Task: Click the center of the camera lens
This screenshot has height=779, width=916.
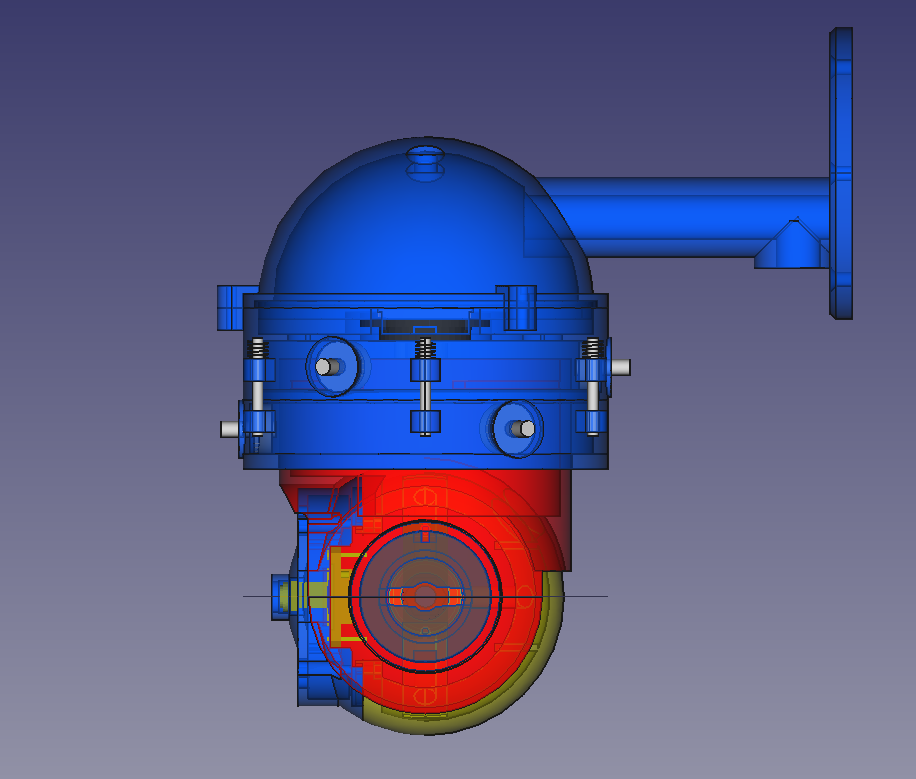Action: [x=425, y=596]
